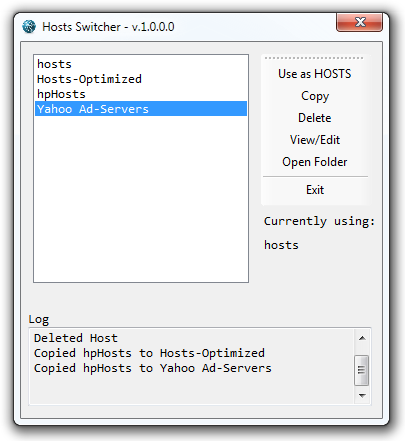Click the Exit button
Image resolution: width=405 pixels, height=441 pixels.
point(315,190)
